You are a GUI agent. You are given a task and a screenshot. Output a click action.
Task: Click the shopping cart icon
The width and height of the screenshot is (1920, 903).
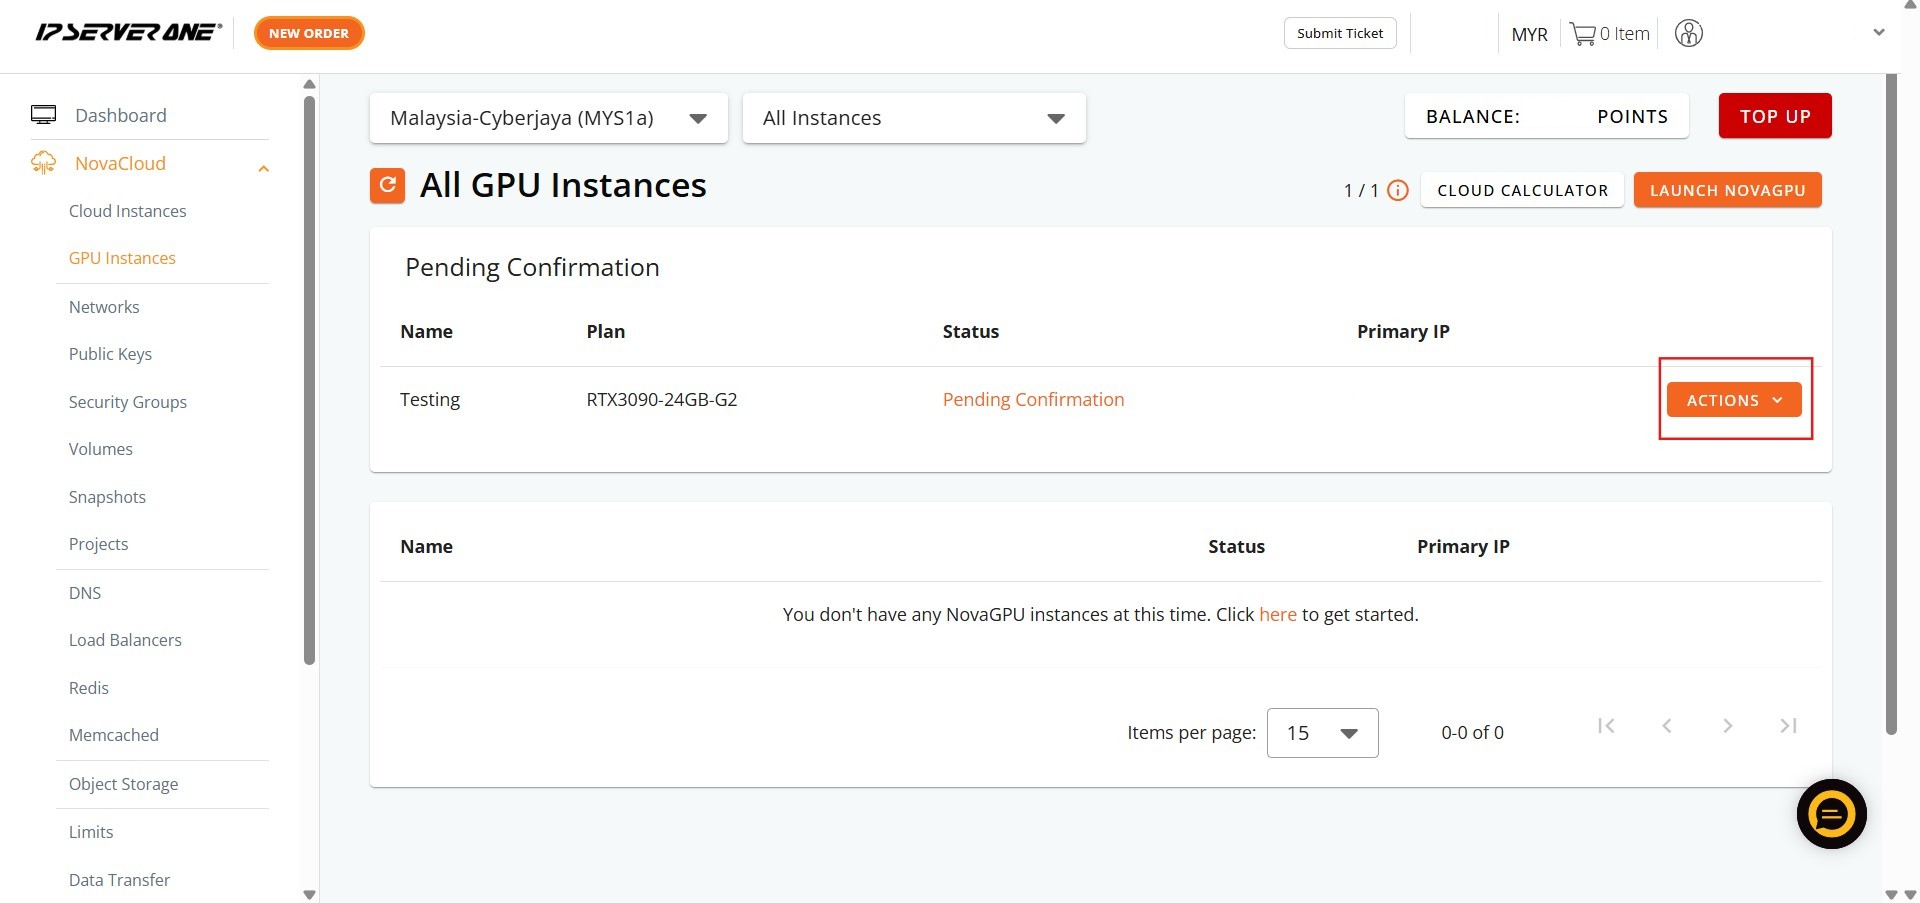(x=1582, y=34)
